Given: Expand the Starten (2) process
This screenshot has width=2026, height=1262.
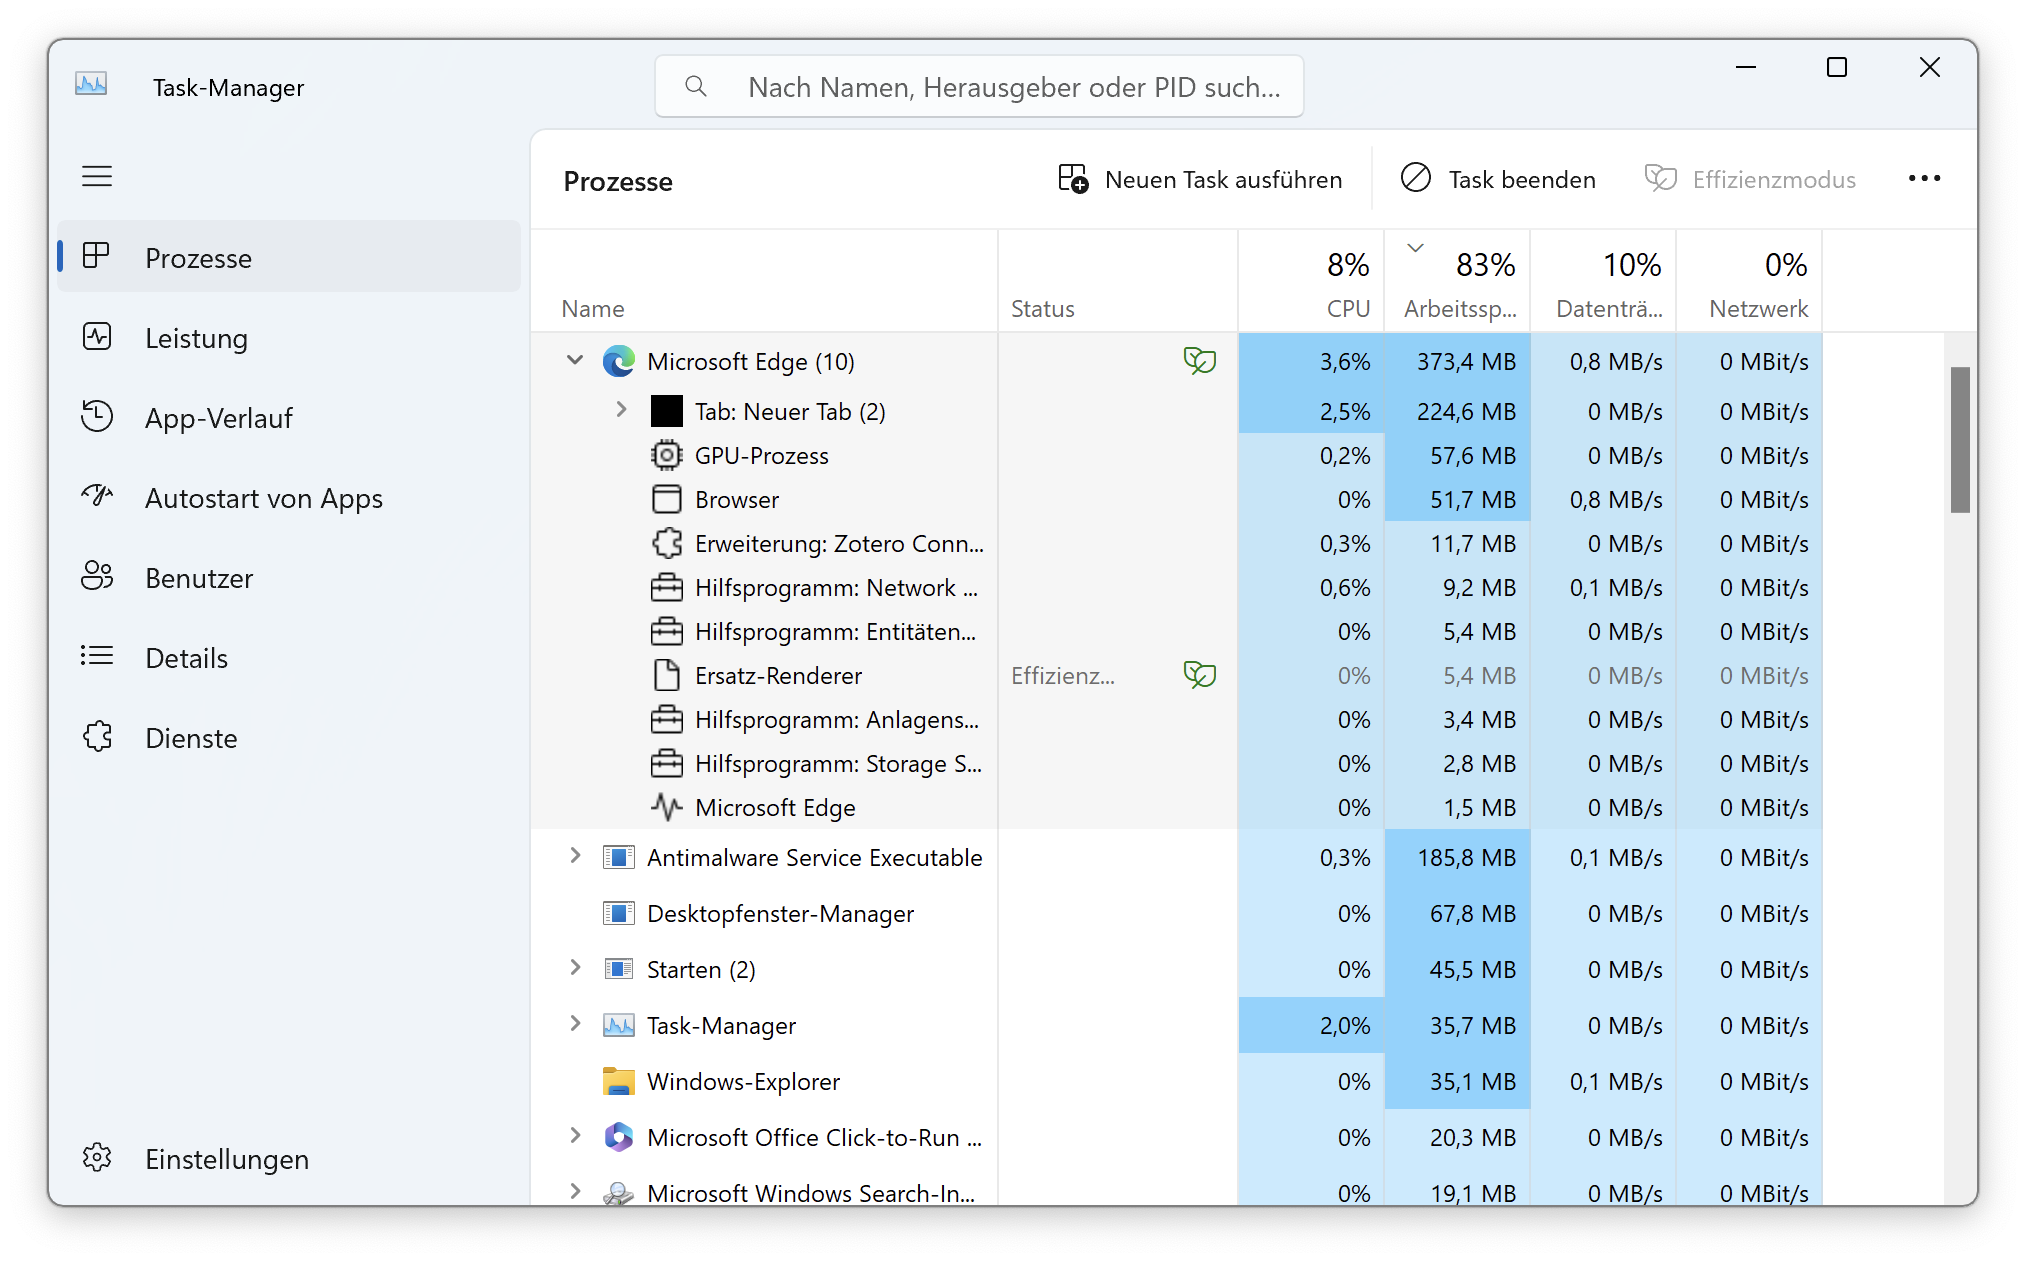Looking at the screenshot, I should coord(575,967).
